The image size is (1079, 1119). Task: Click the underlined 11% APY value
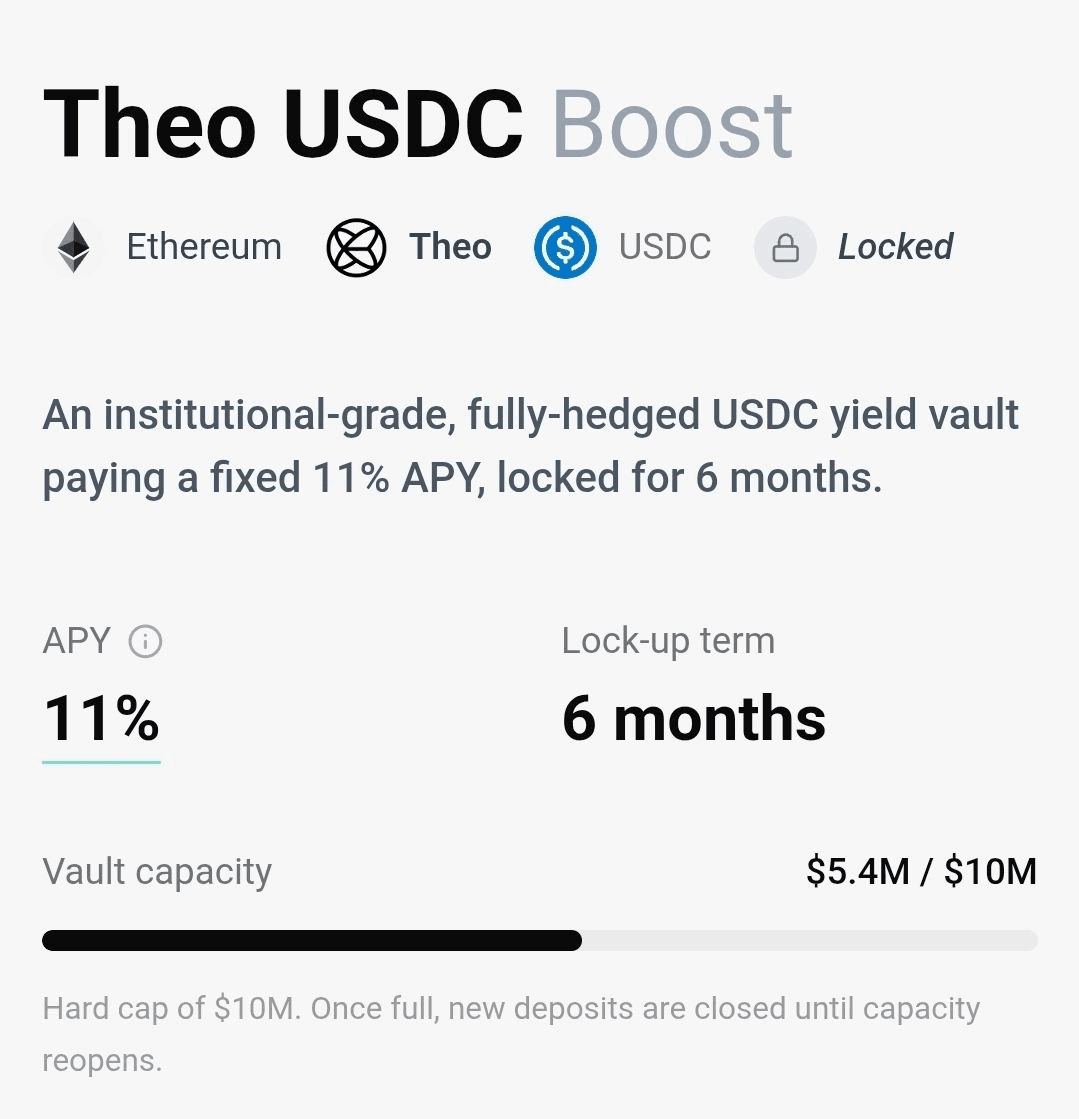point(101,719)
